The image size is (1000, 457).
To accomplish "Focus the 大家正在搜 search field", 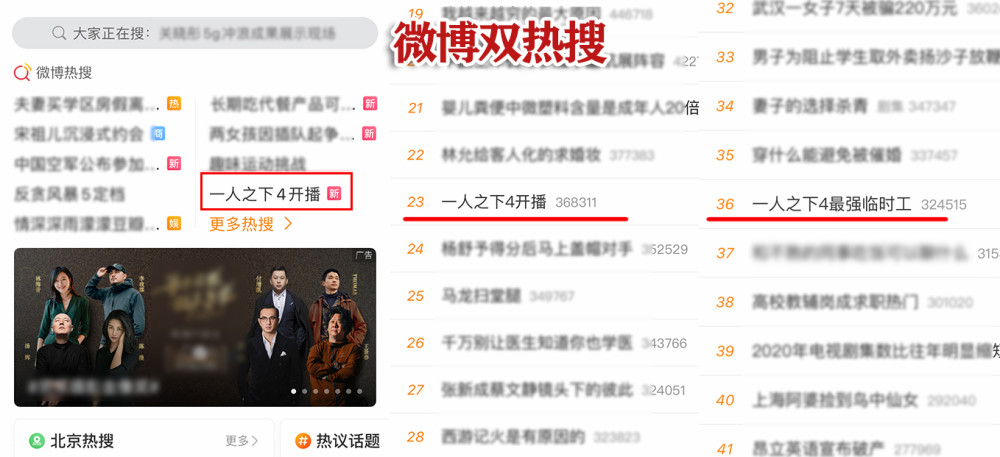I will coord(195,33).
